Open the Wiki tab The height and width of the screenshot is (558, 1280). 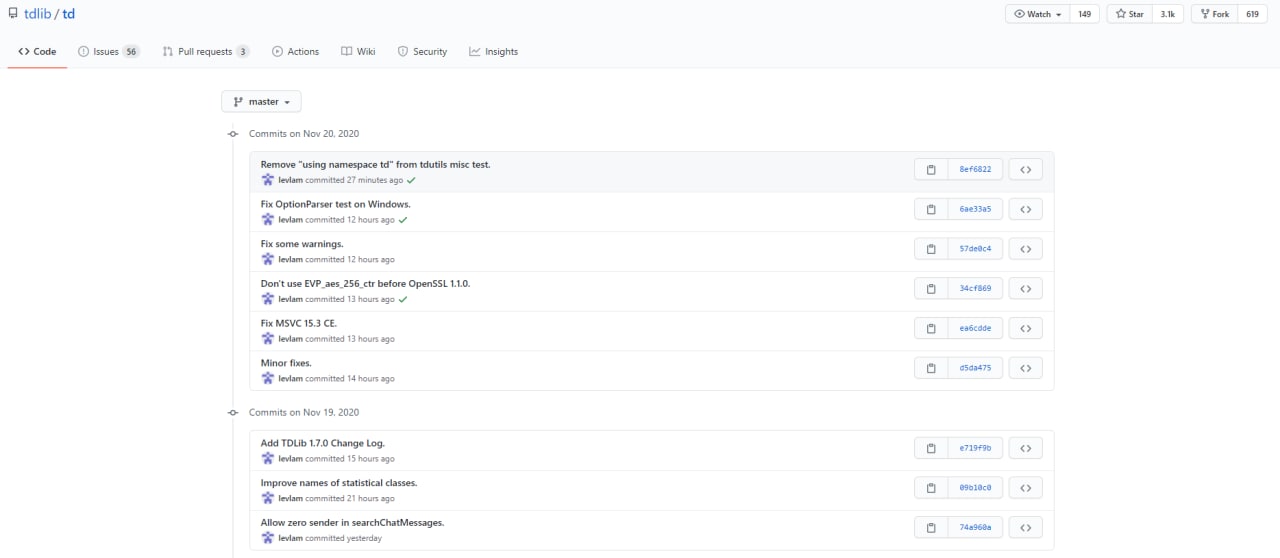(358, 51)
